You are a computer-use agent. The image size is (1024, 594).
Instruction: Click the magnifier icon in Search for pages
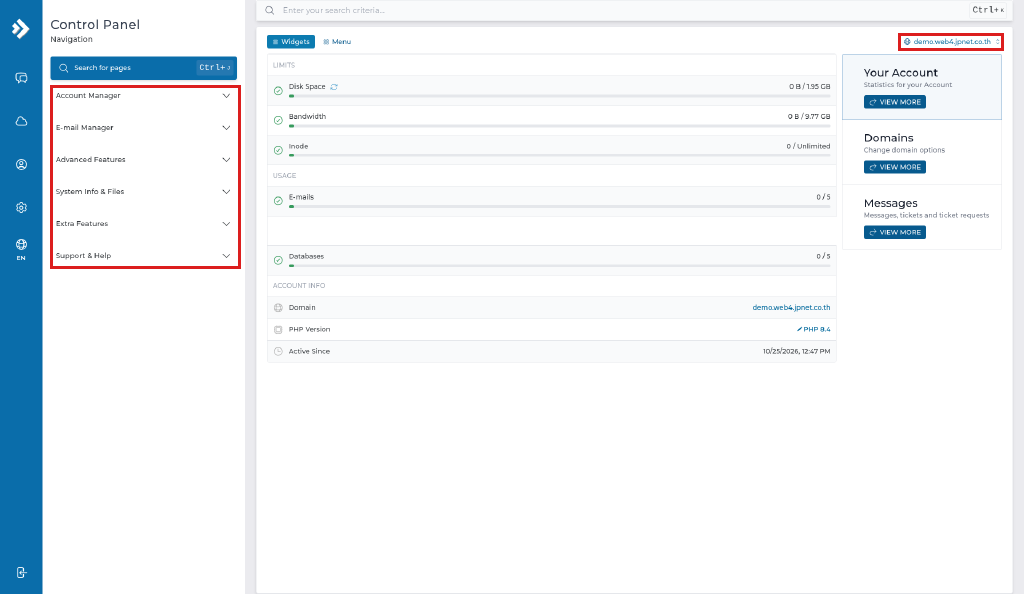[63, 68]
